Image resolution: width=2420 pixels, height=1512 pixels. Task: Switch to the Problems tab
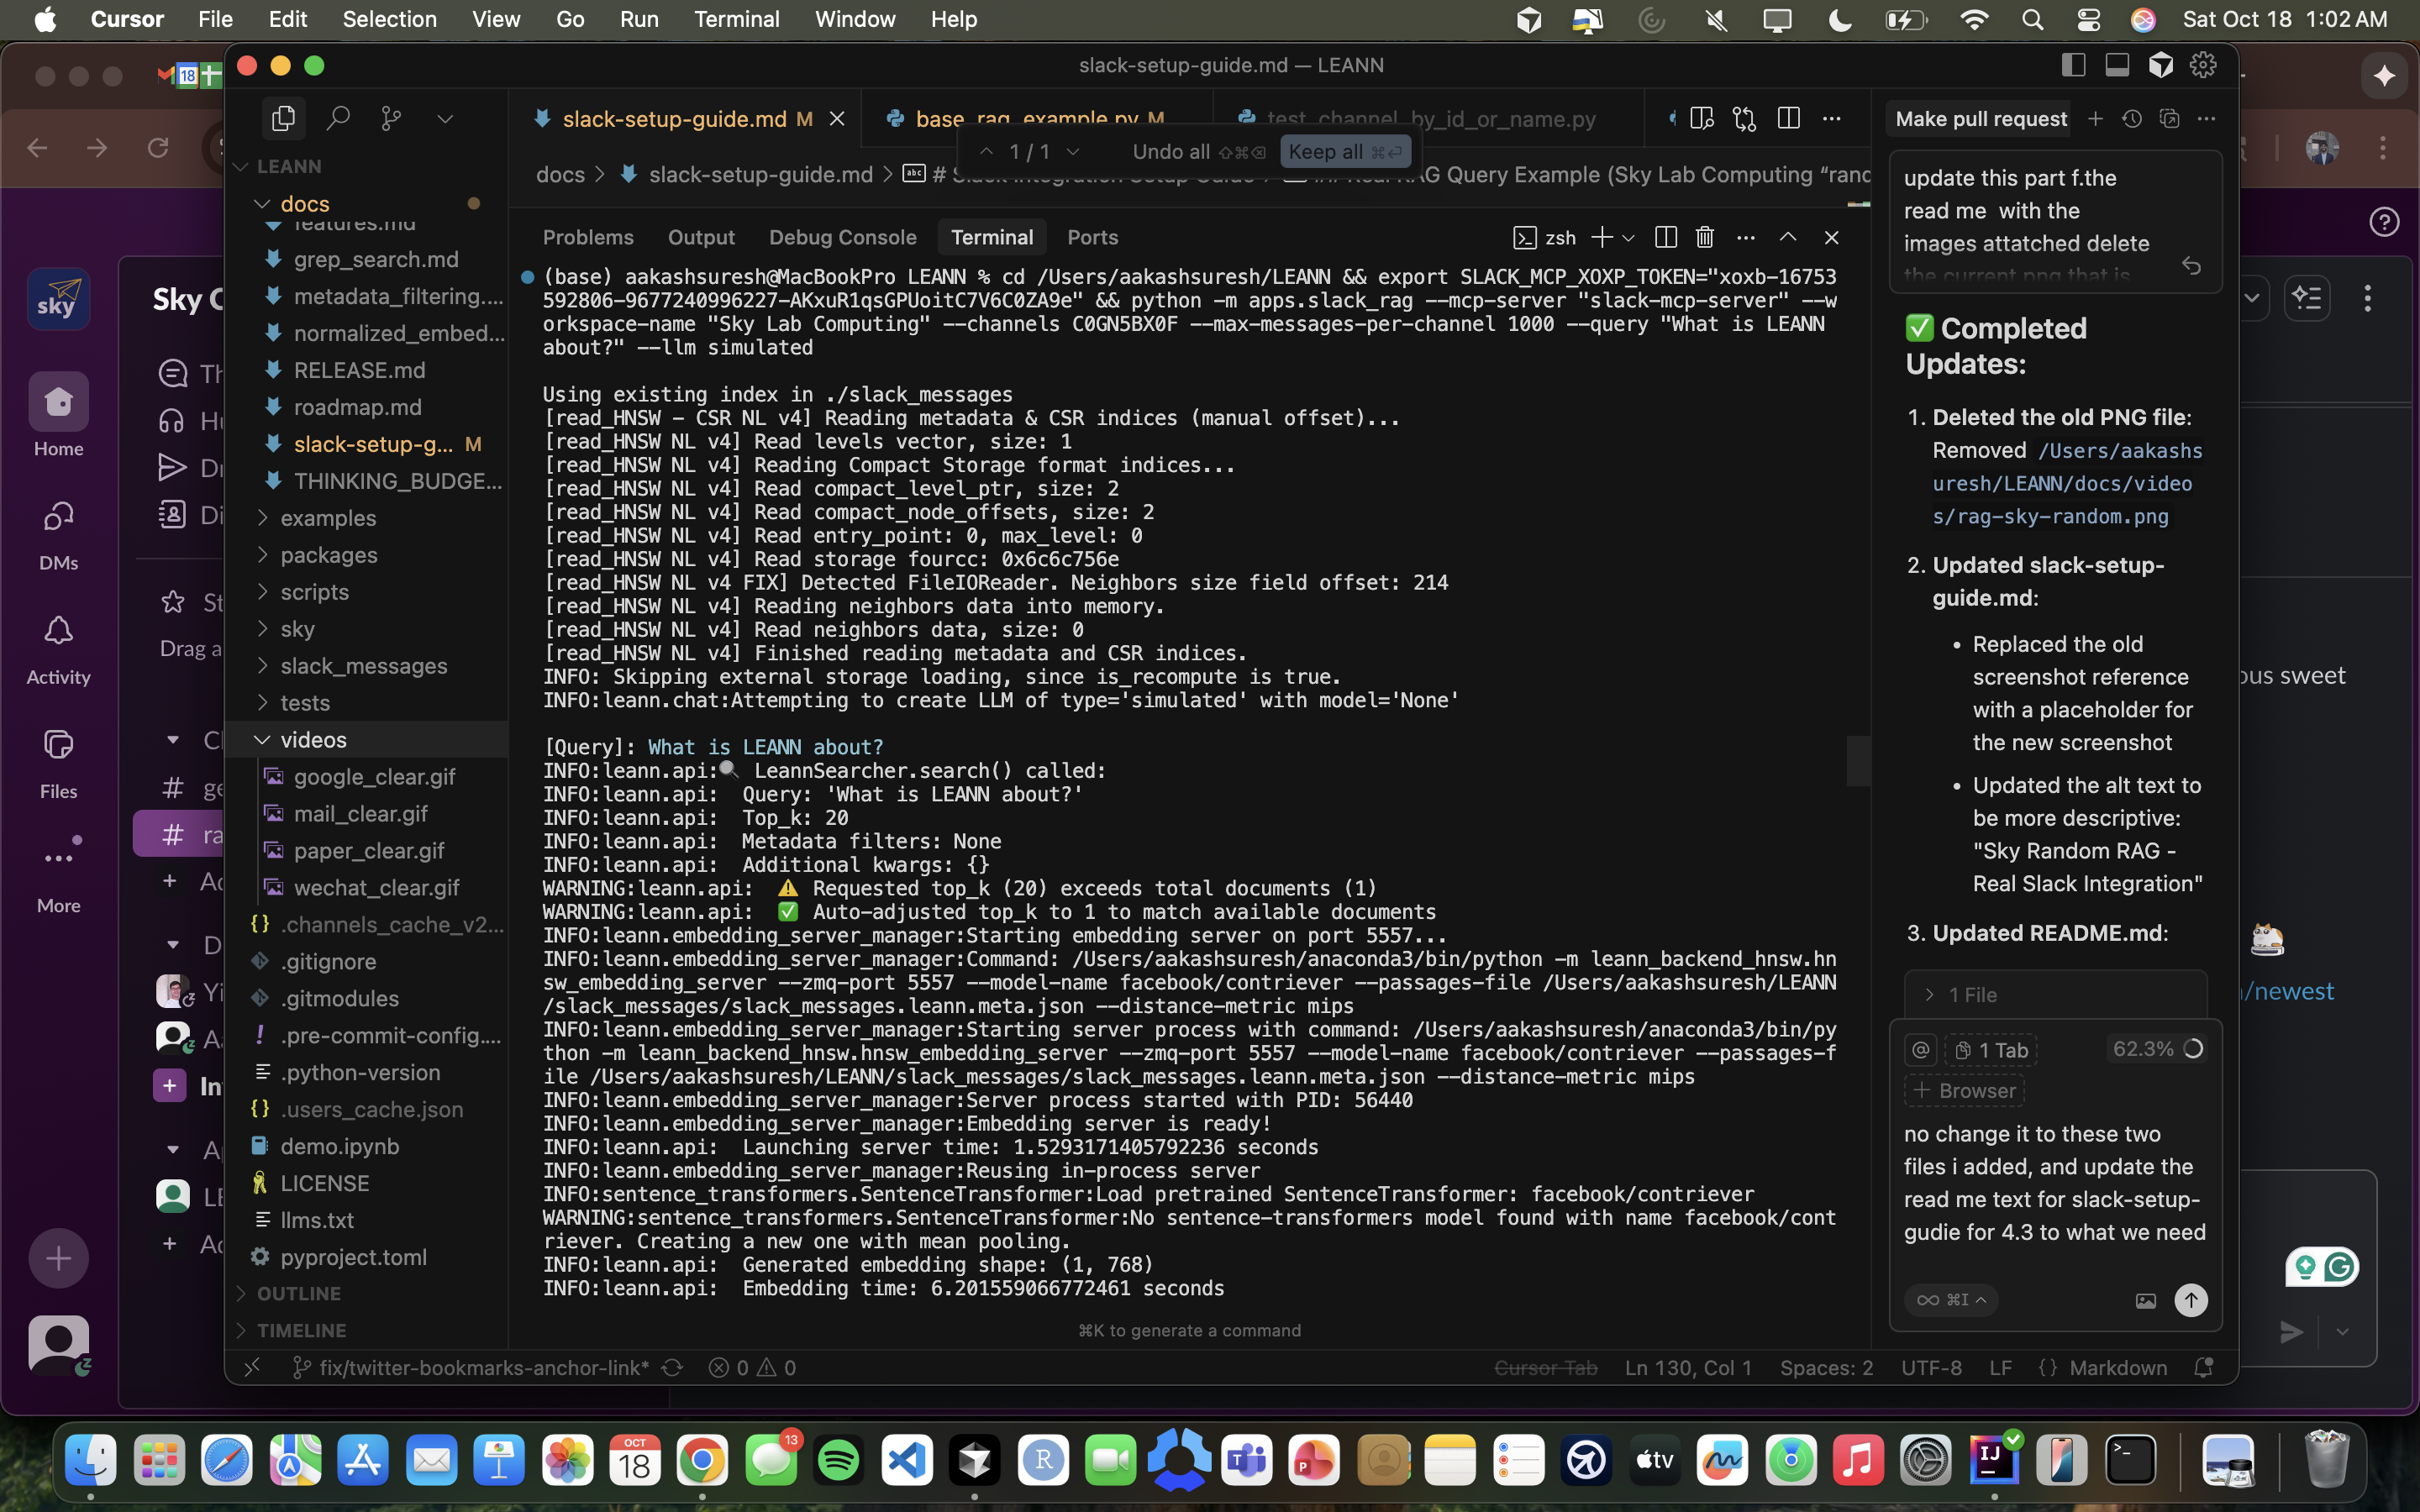point(588,237)
